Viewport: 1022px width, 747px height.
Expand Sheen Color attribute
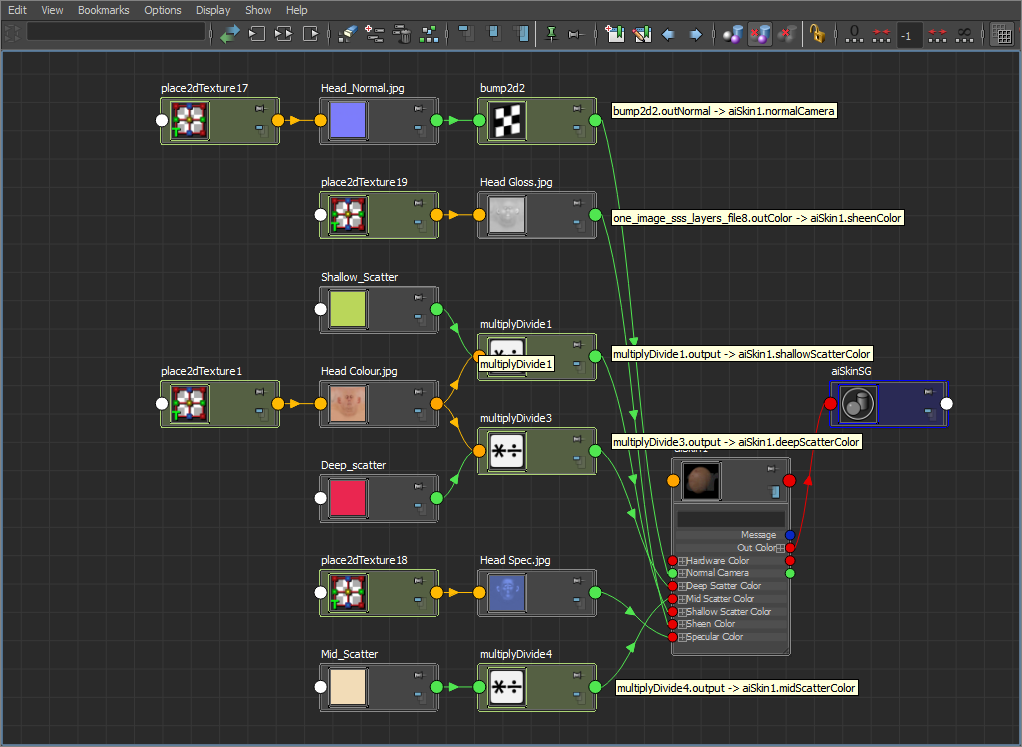tap(682, 624)
